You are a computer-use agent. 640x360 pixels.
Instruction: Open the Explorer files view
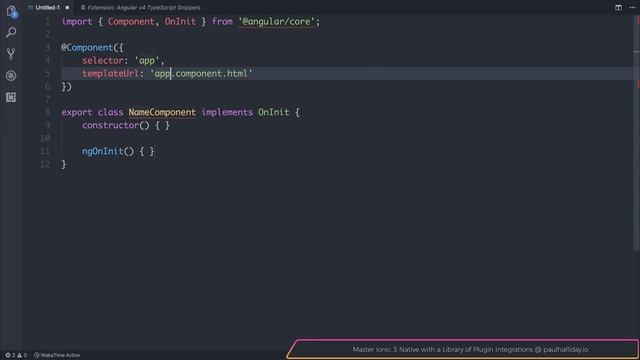click(x=11, y=11)
